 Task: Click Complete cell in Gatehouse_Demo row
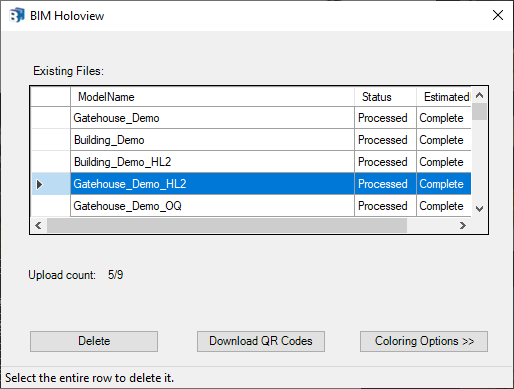(x=444, y=118)
